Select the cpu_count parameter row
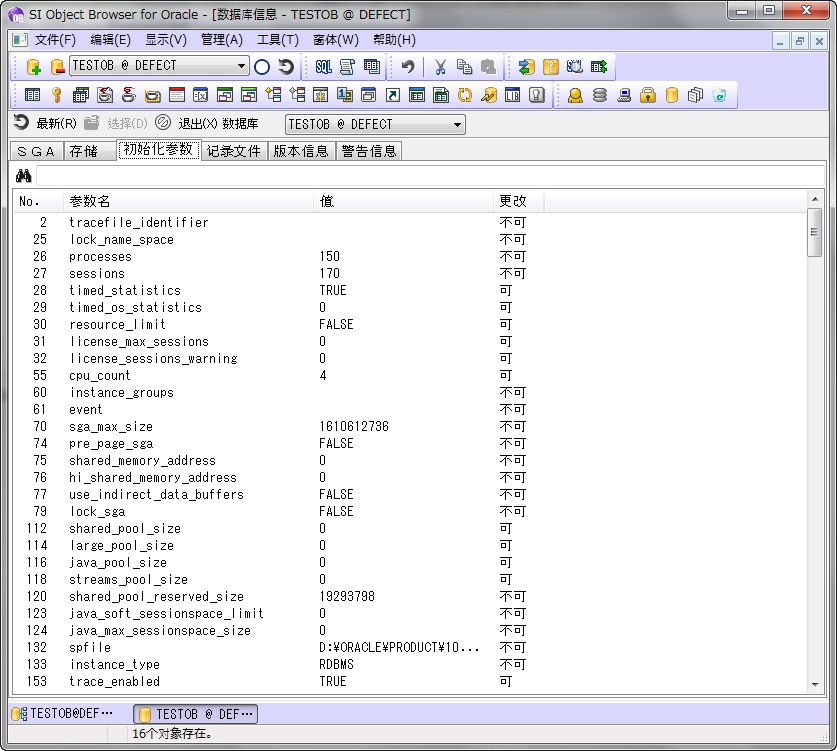This screenshot has height=751, width=837. [409, 375]
